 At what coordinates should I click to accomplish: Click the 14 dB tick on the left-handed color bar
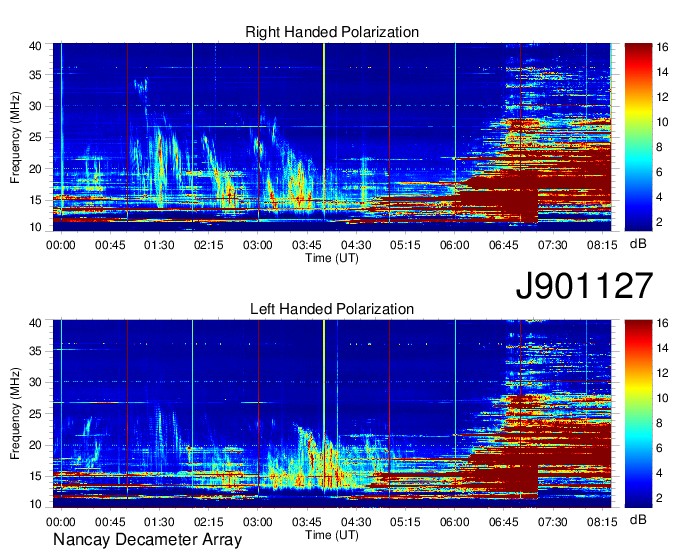[x=662, y=348]
